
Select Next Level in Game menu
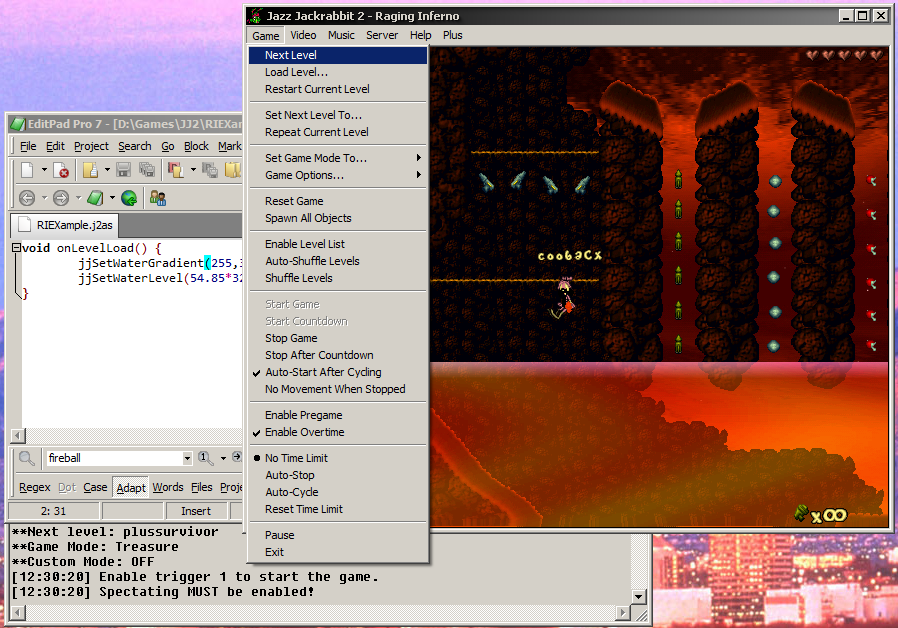(338, 55)
